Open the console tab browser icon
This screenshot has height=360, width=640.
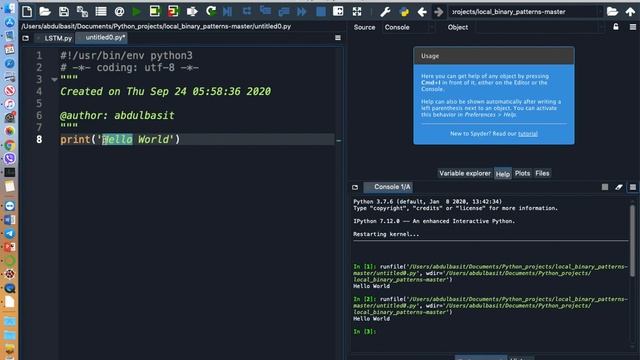[355, 187]
